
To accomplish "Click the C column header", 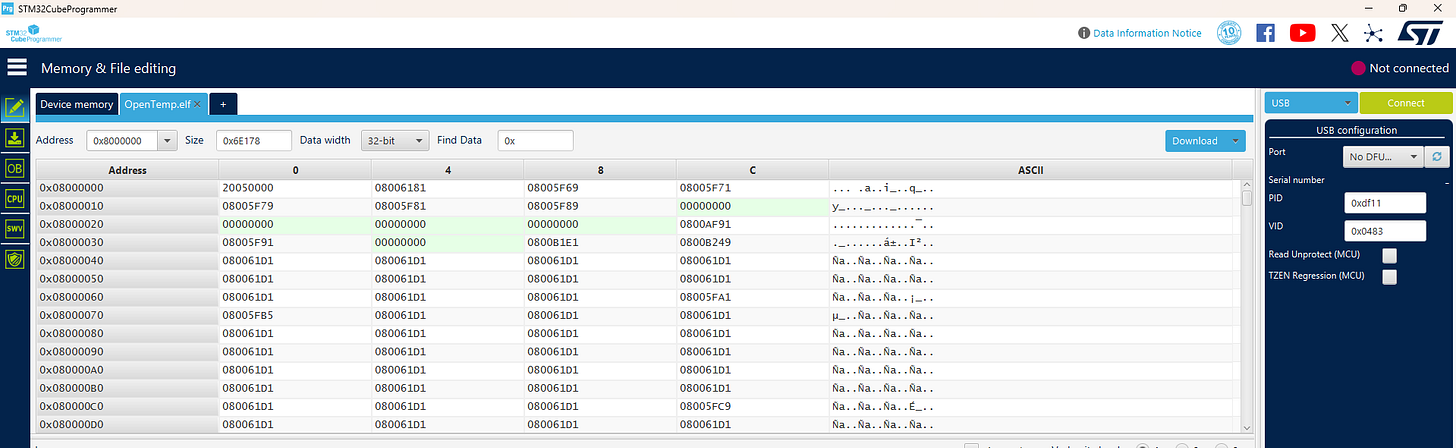I will tap(752, 170).
